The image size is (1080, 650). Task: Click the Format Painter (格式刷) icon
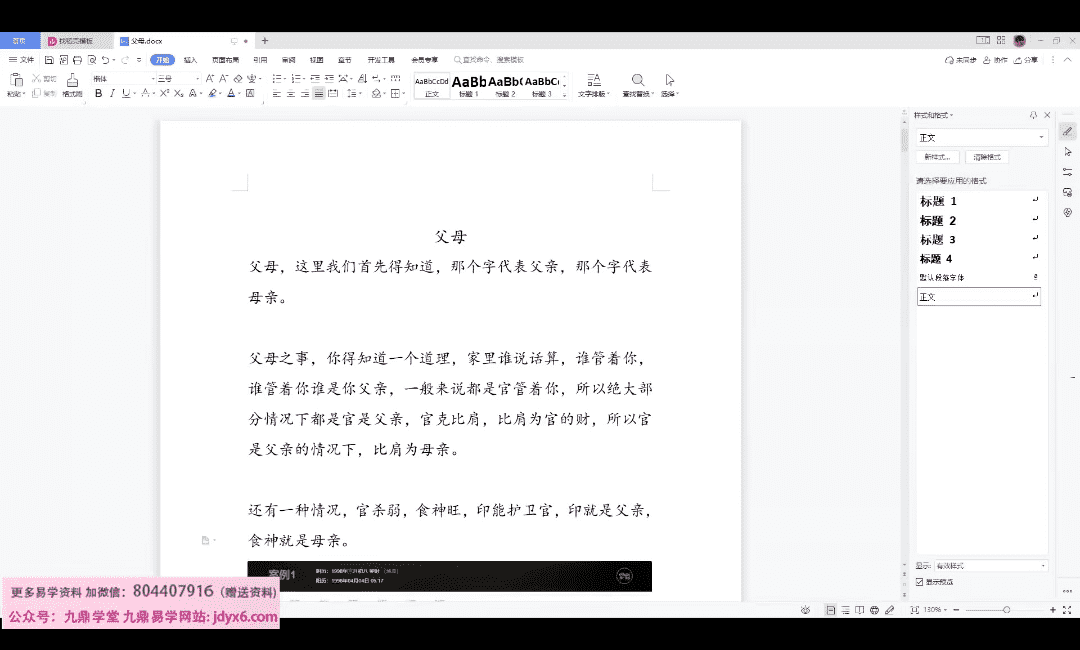tap(72, 82)
